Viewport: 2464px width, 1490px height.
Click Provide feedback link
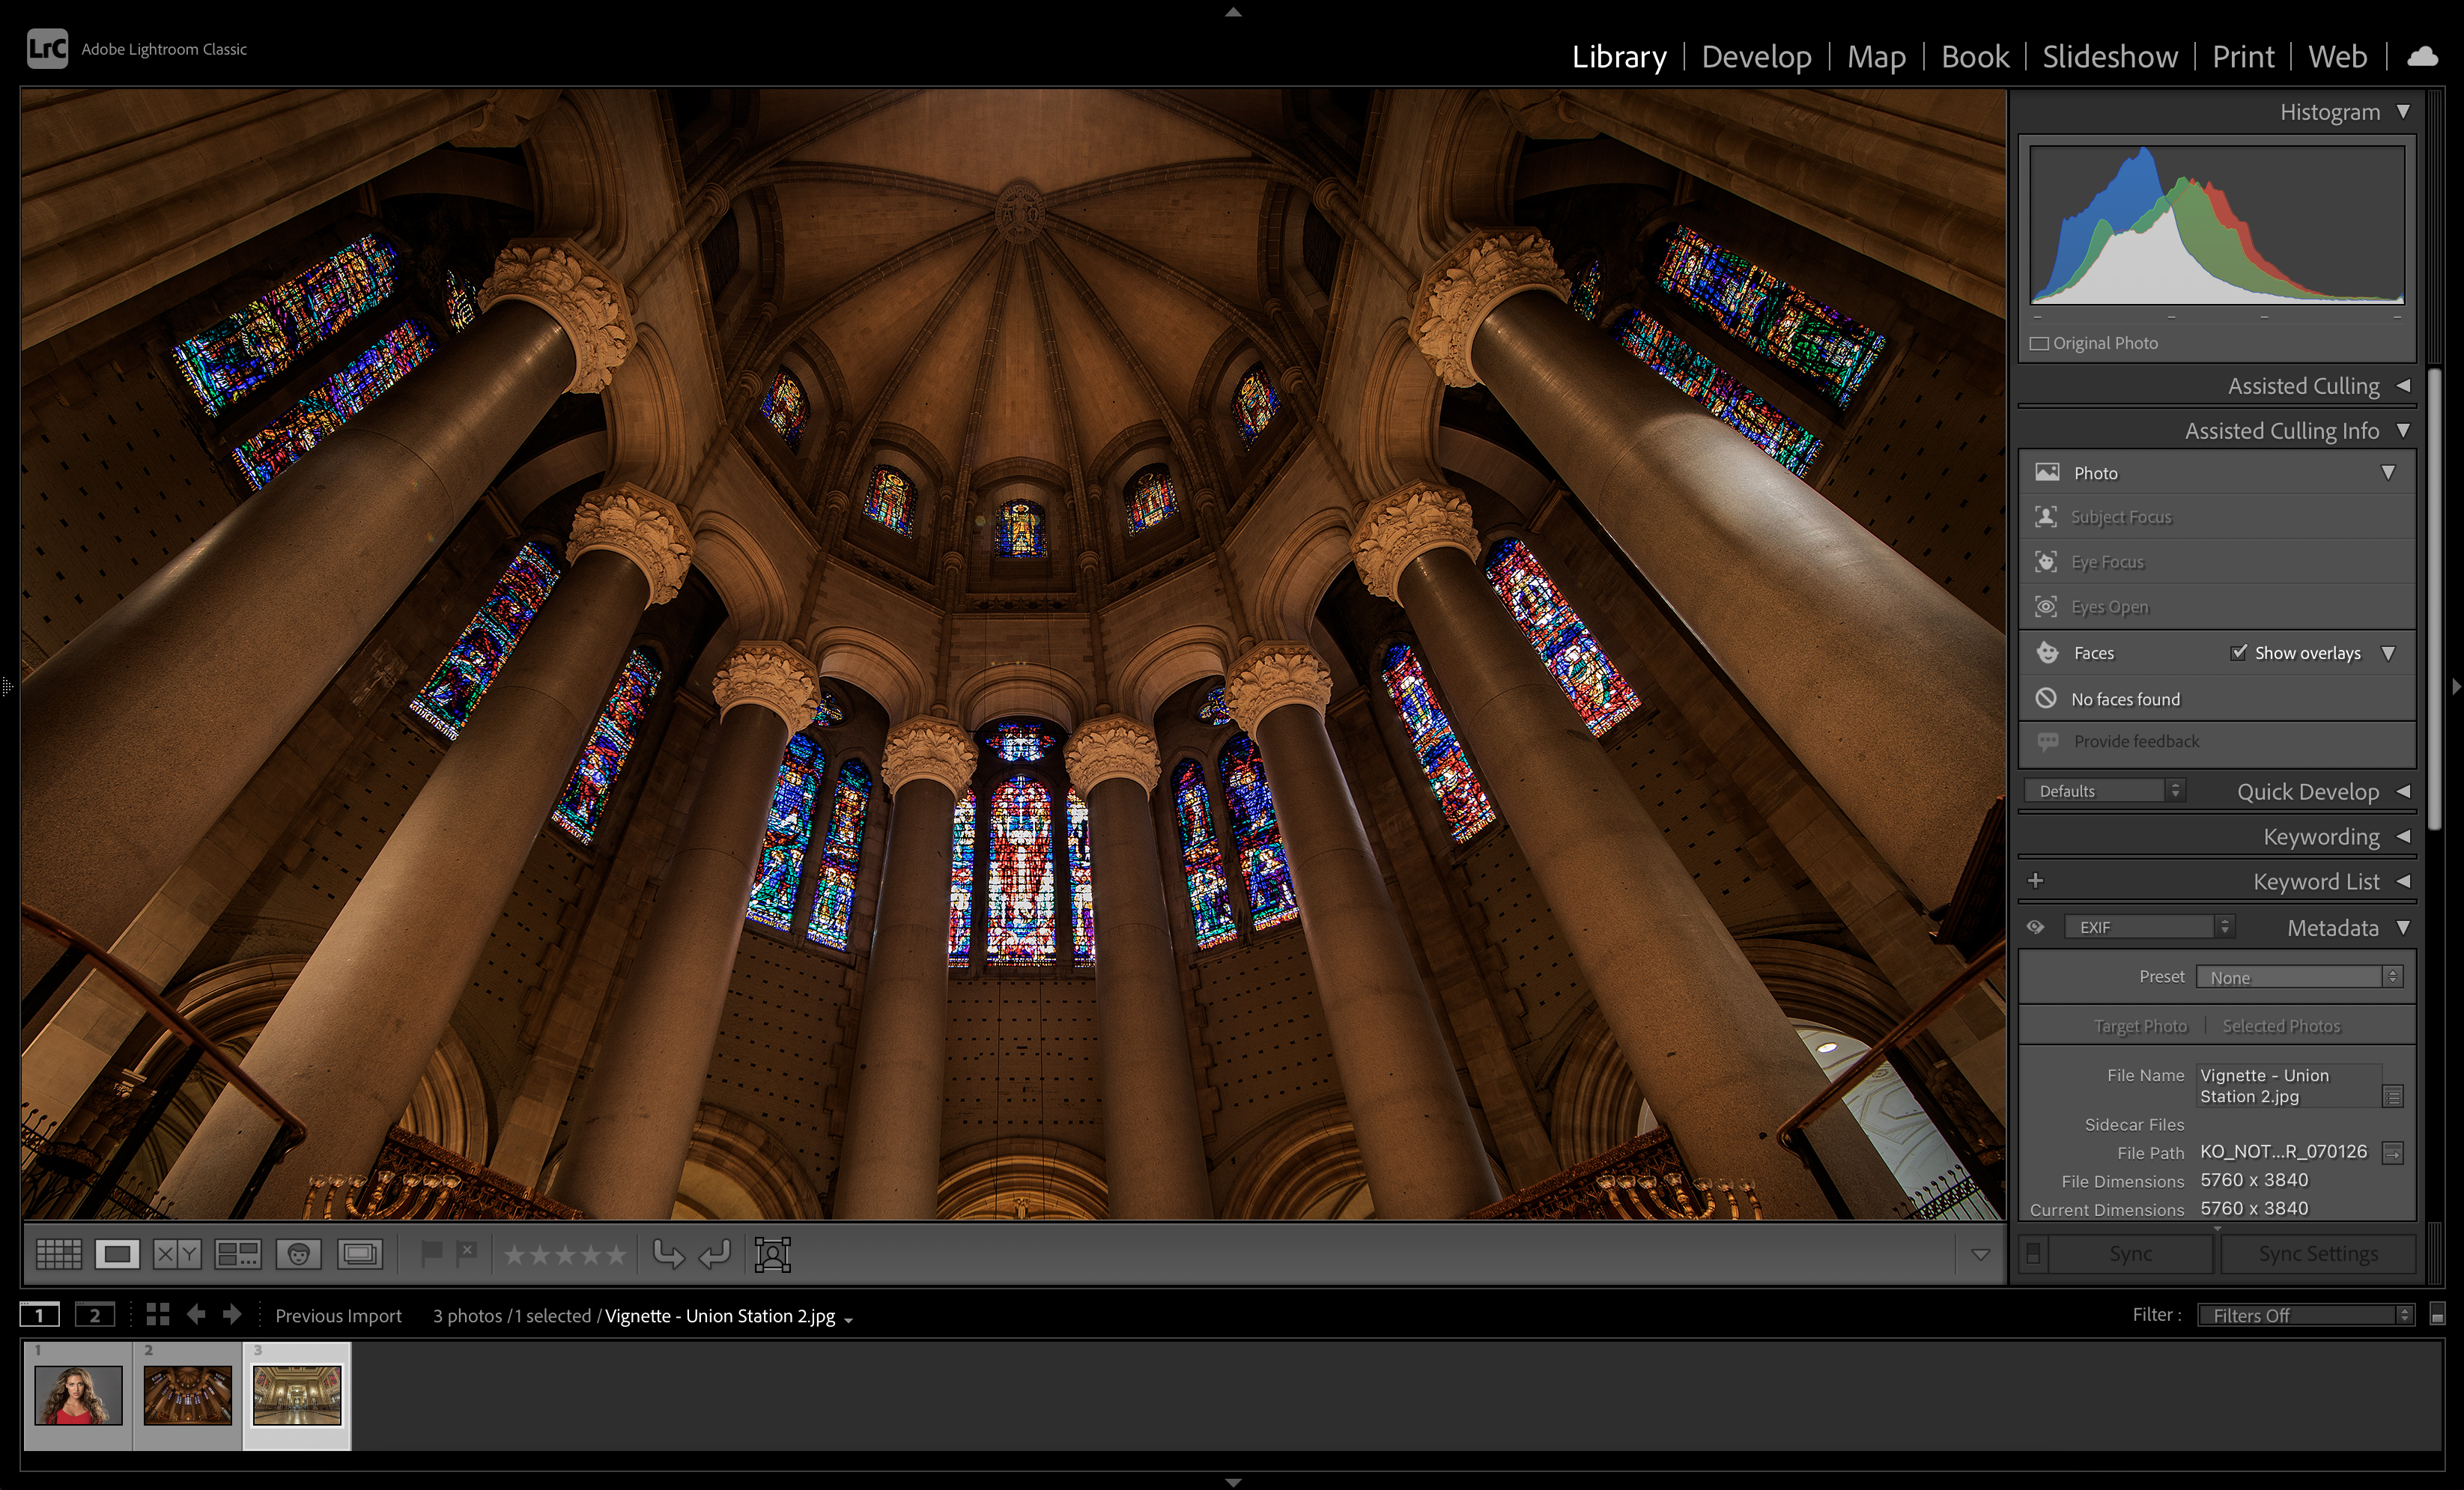click(2136, 742)
